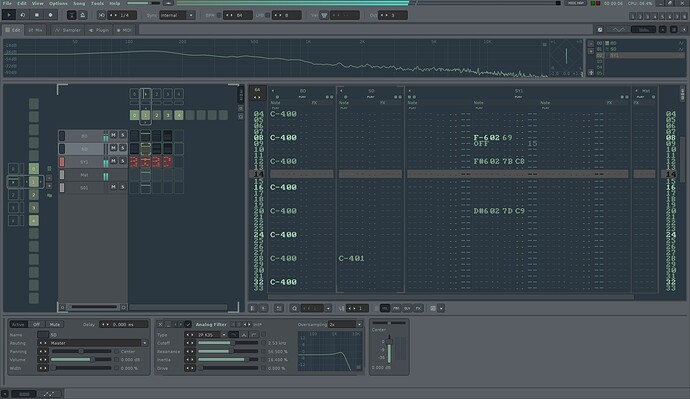This screenshot has width=690, height=399.
Task: Switch to the Sampler tab
Action: pos(67,30)
